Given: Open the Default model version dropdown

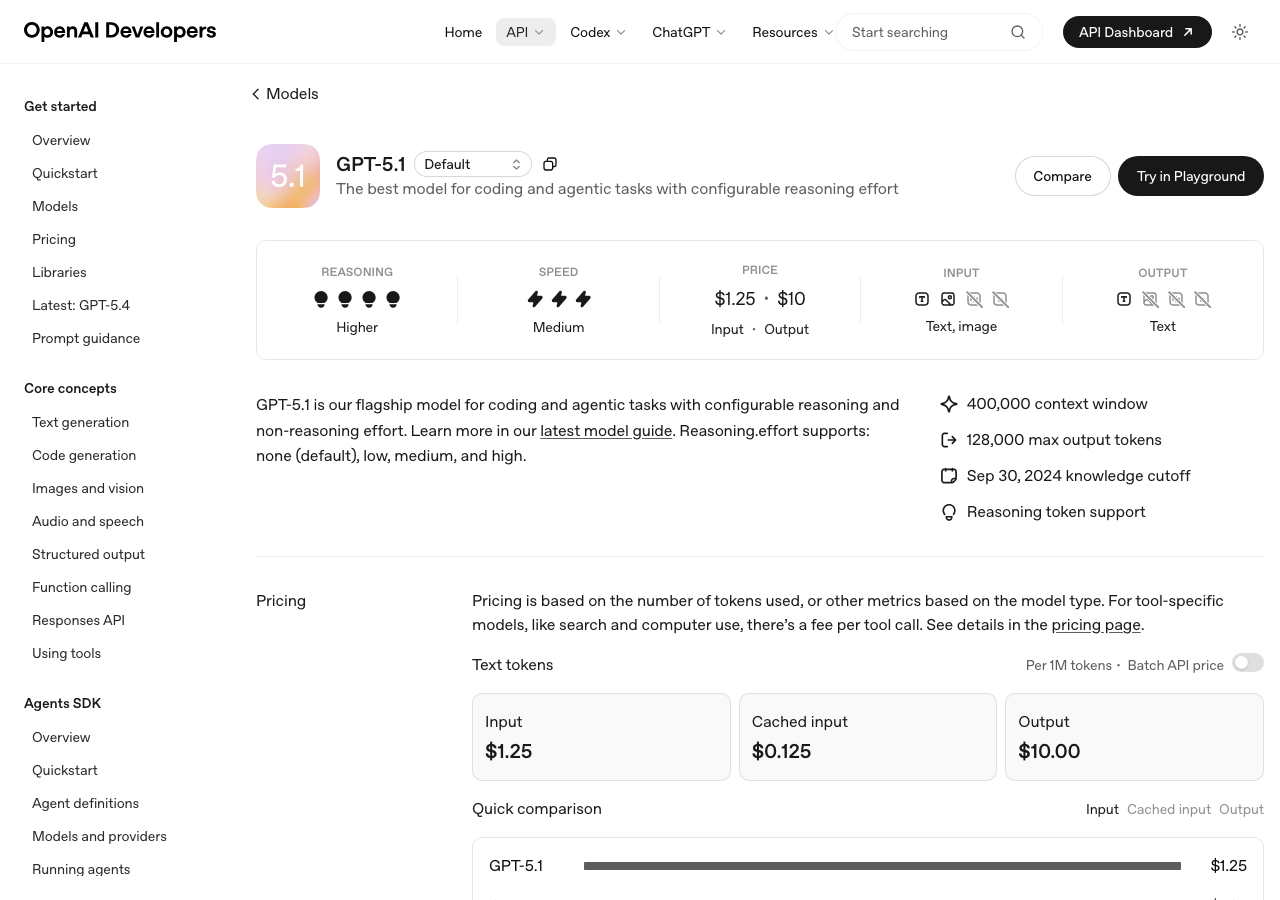Looking at the screenshot, I should 472,164.
